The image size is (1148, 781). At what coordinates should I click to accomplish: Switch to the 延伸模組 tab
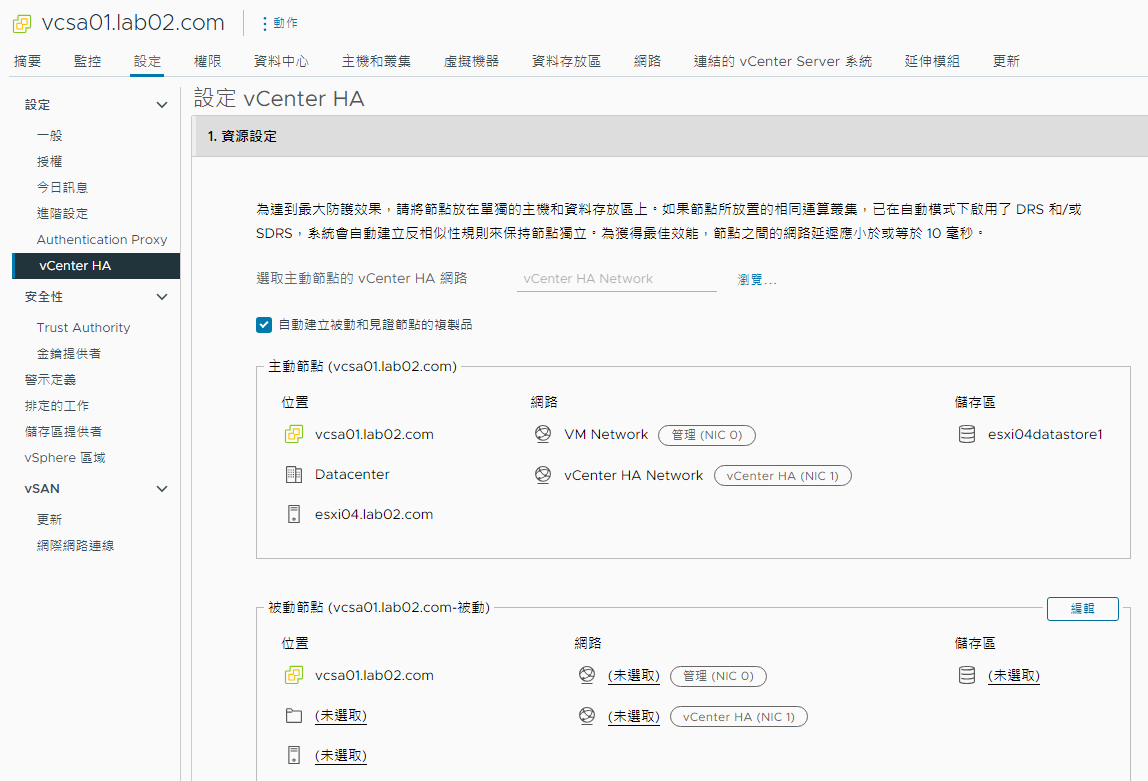pyautogui.click(x=932, y=61)
